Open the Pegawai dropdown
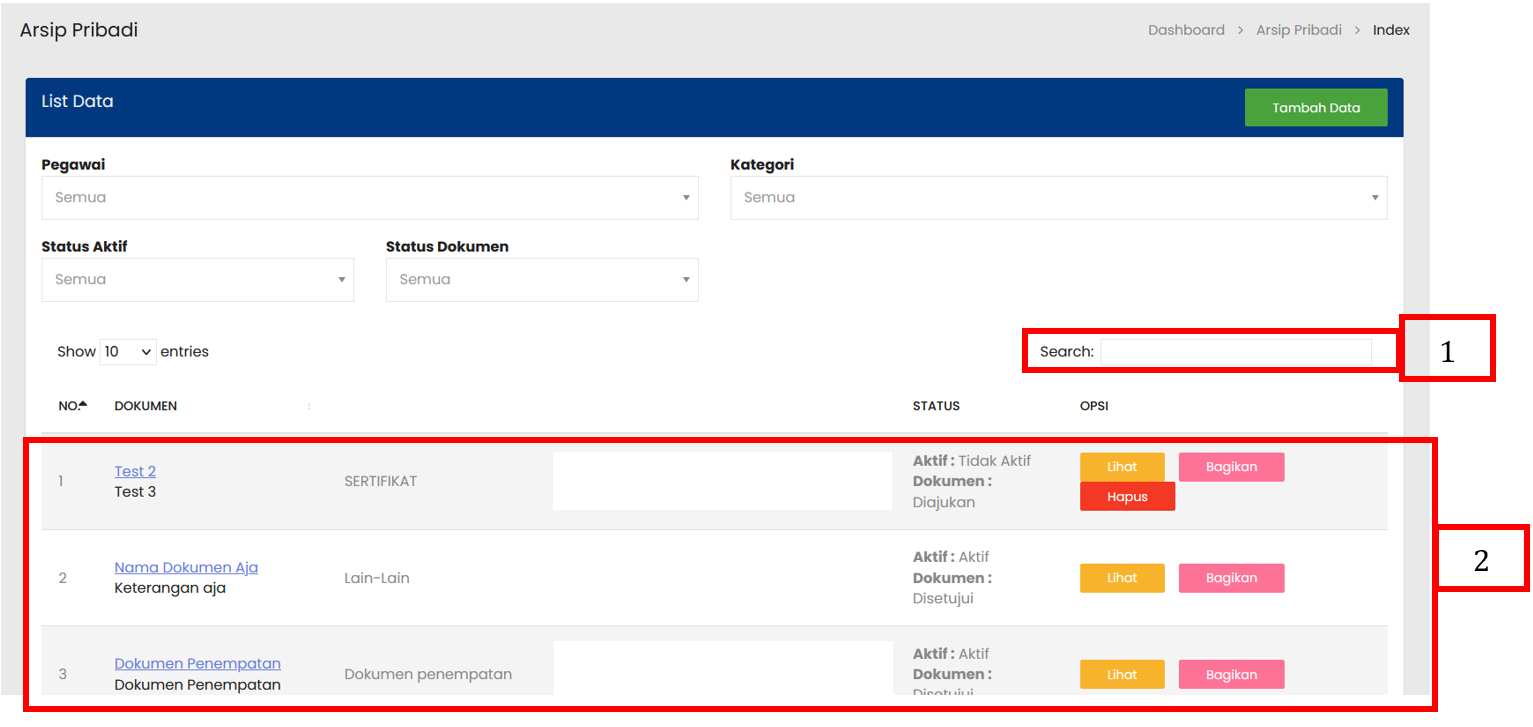The width and height of the screenshot is (1533, 727). point(369,198)
